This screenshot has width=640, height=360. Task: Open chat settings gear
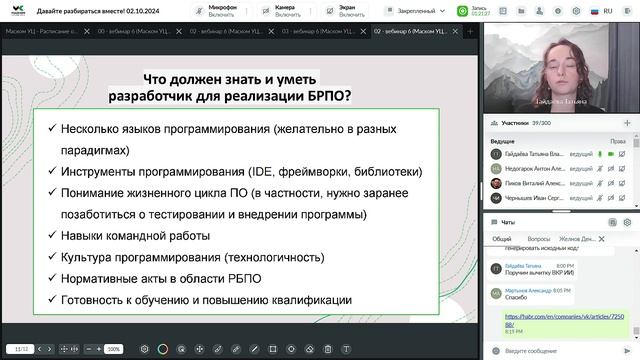click(x=627, y=222)
